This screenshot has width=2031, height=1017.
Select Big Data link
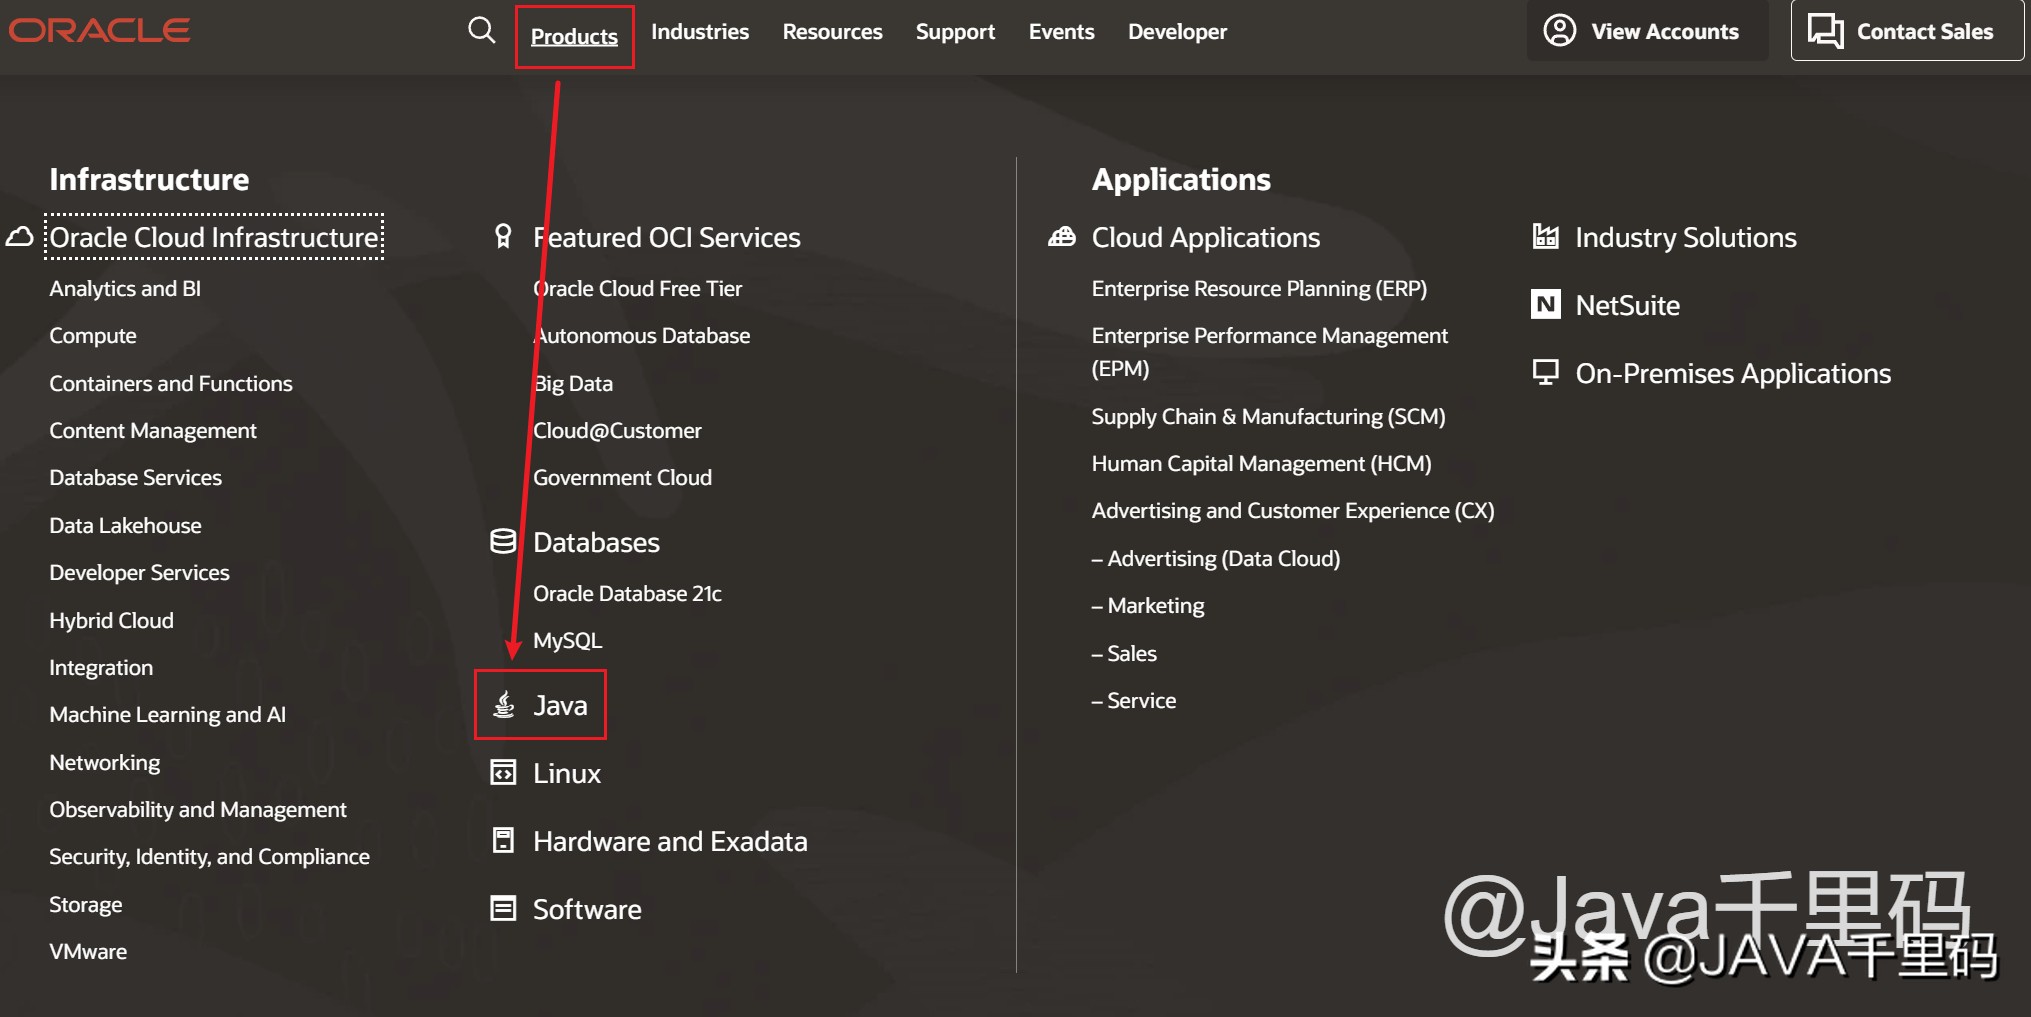point(573,384)
